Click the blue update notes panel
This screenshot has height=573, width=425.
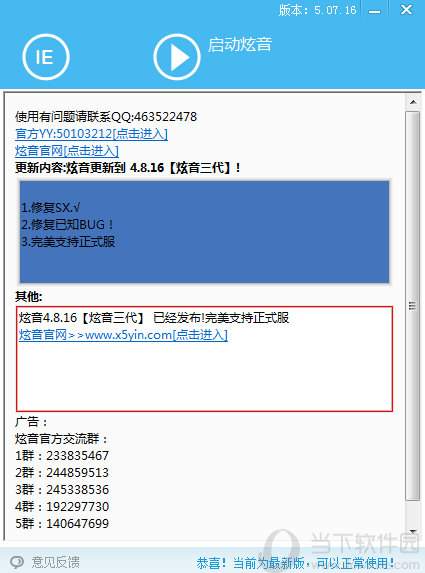(204, 232)
